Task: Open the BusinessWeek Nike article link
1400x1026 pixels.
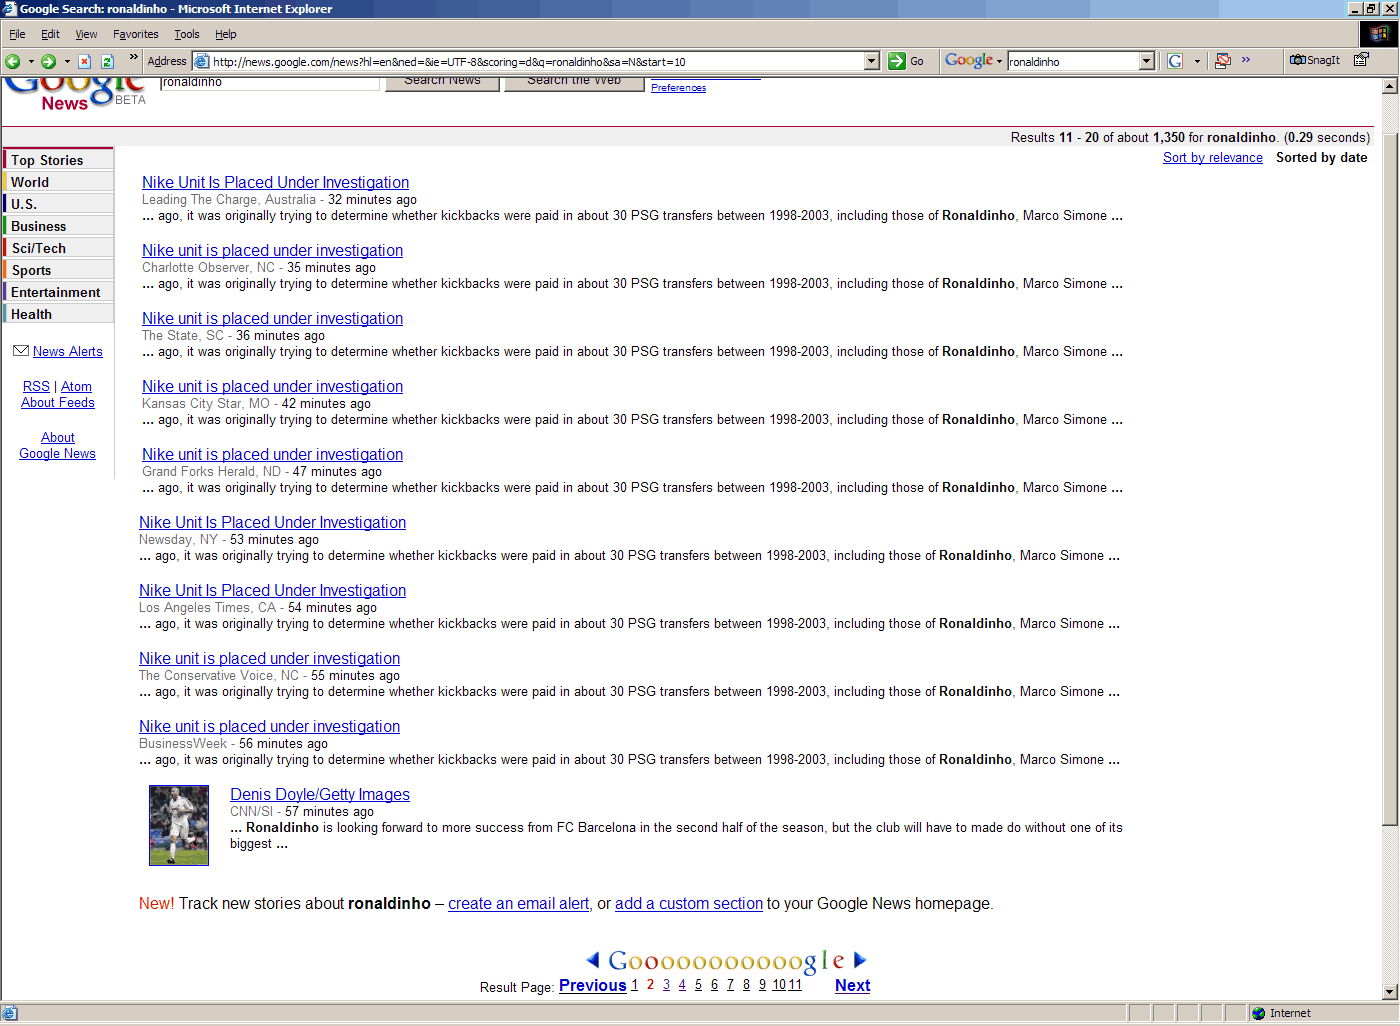Action: point(269,726)
